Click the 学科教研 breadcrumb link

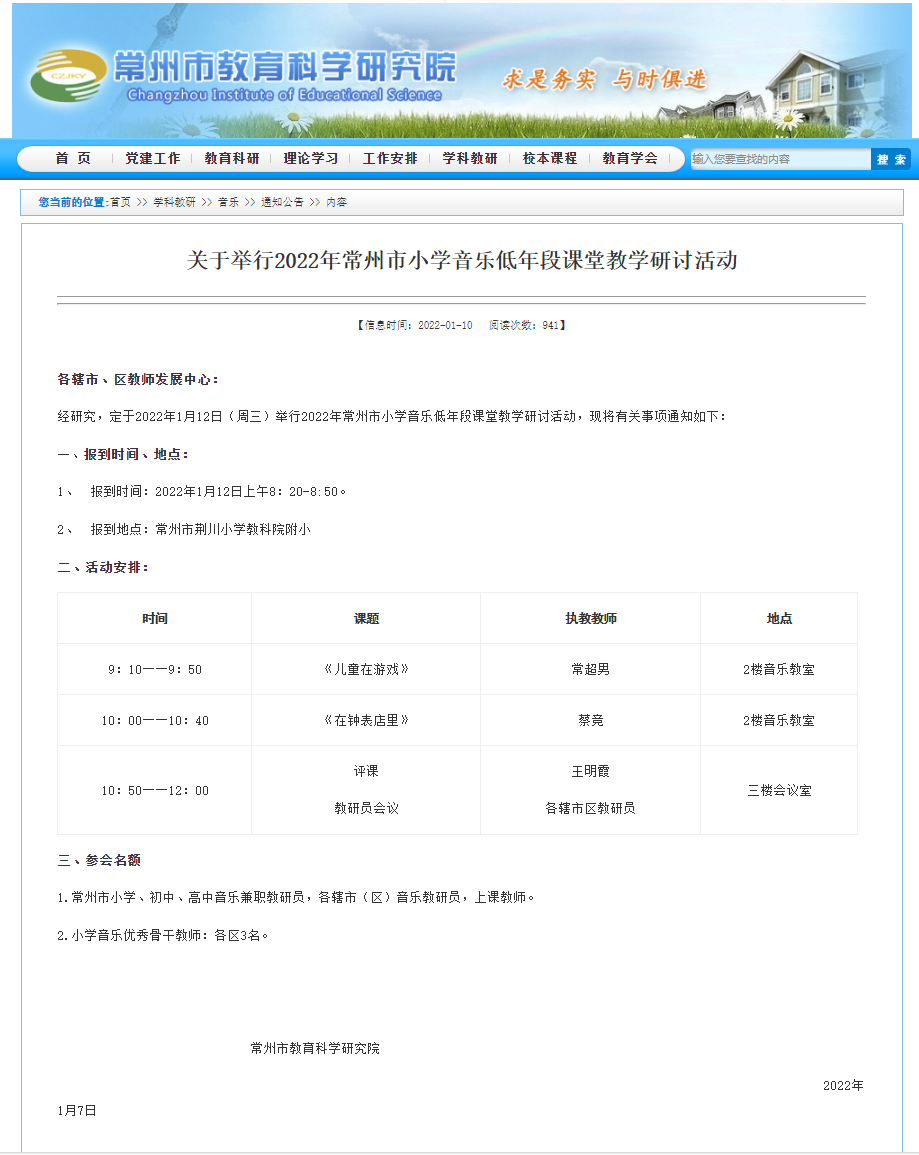point(174,202)
